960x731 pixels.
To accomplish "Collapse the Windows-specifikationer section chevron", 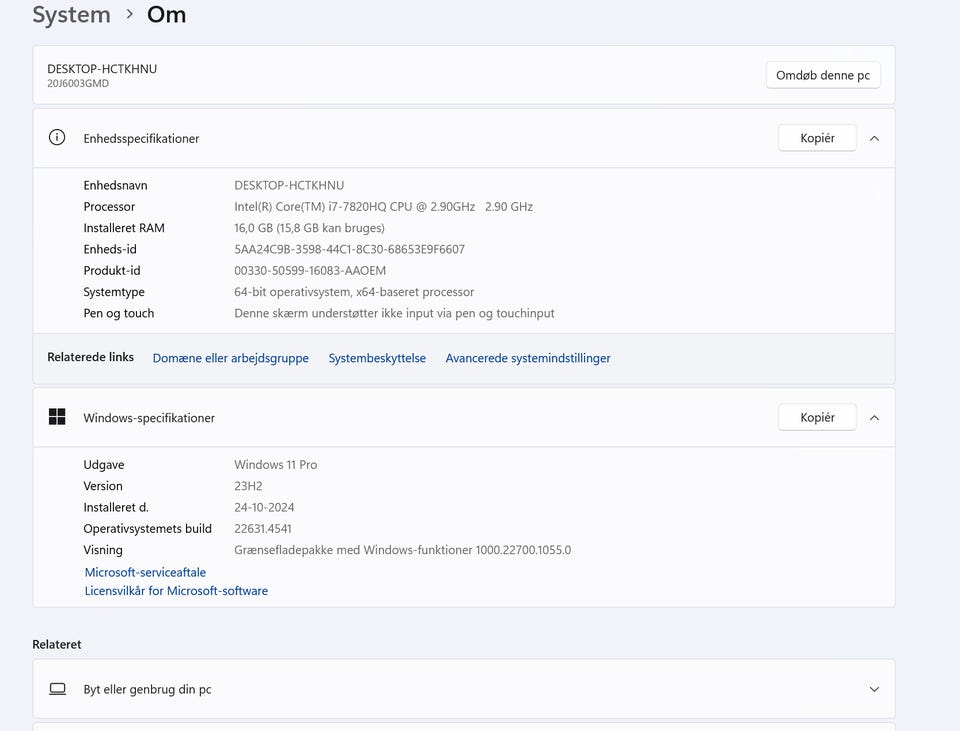I will click(874, 418).
